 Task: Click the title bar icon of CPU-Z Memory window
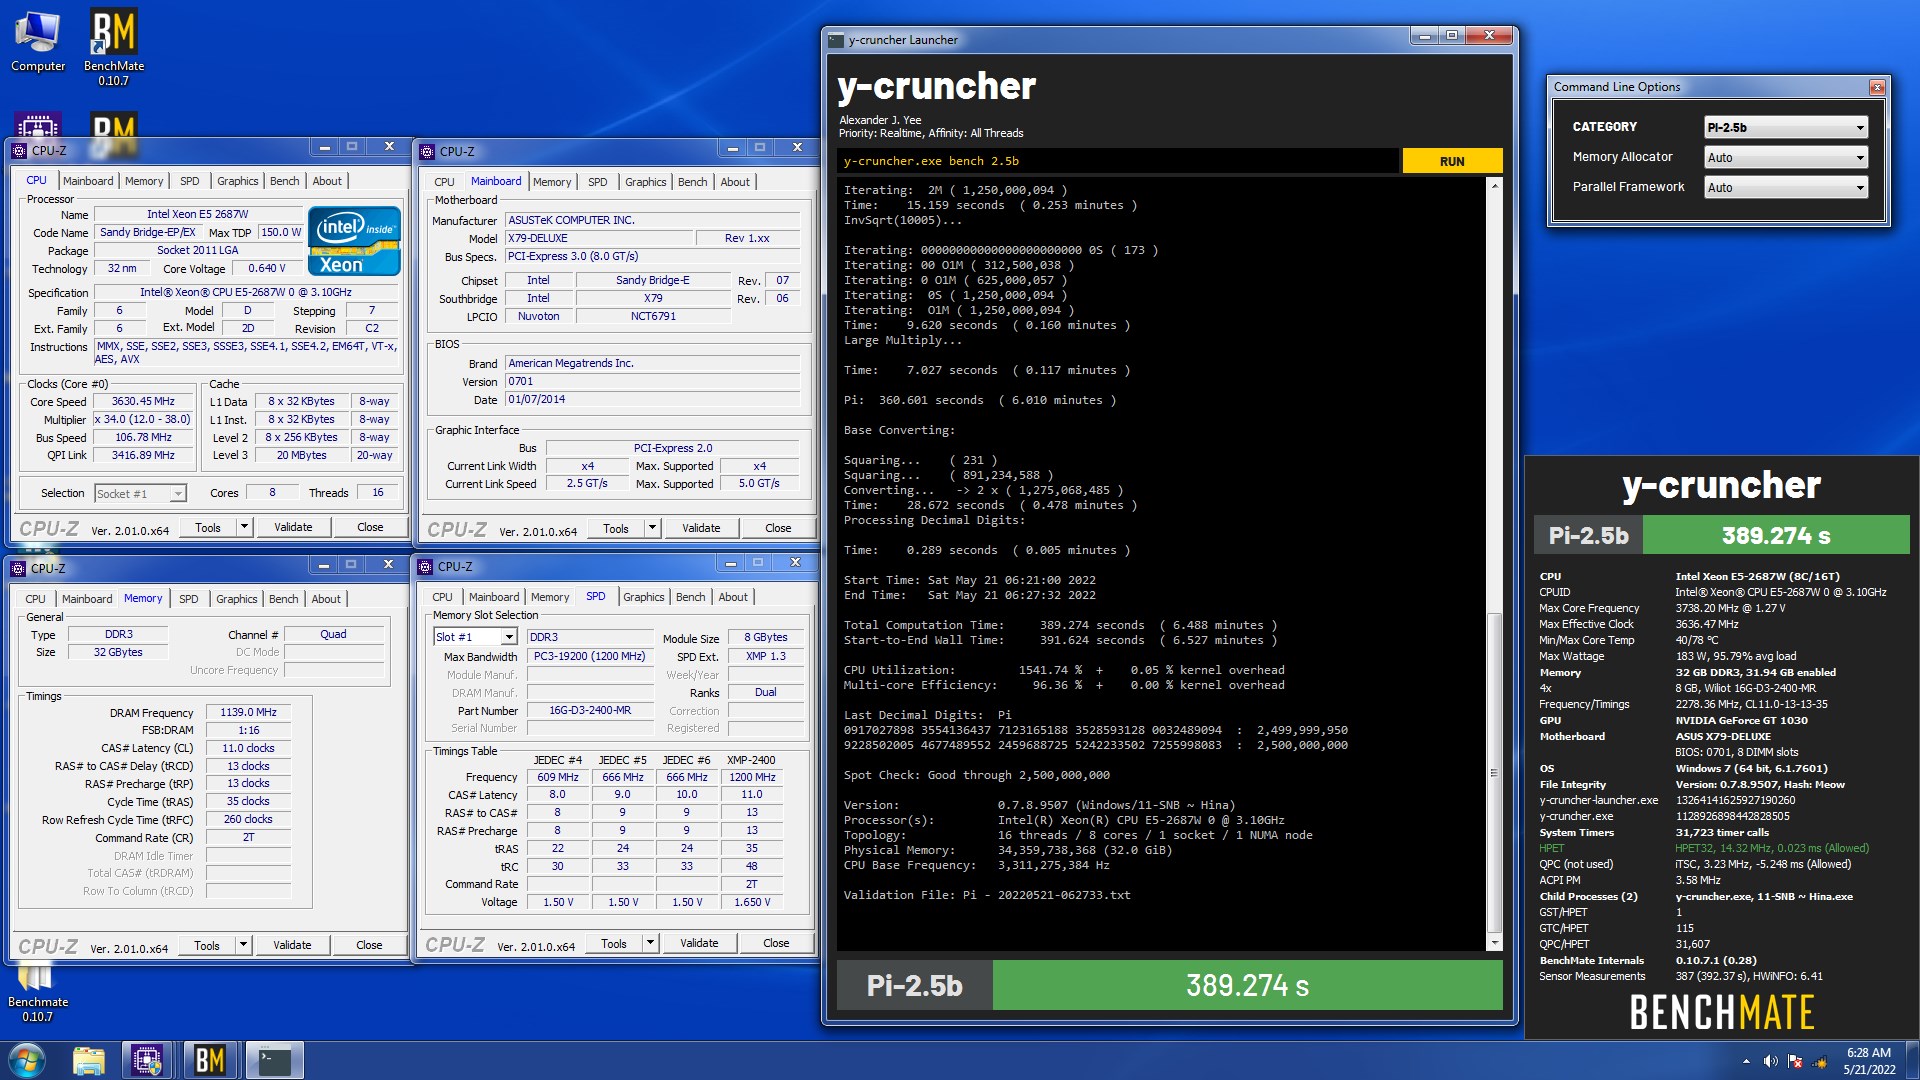point(19,569)
